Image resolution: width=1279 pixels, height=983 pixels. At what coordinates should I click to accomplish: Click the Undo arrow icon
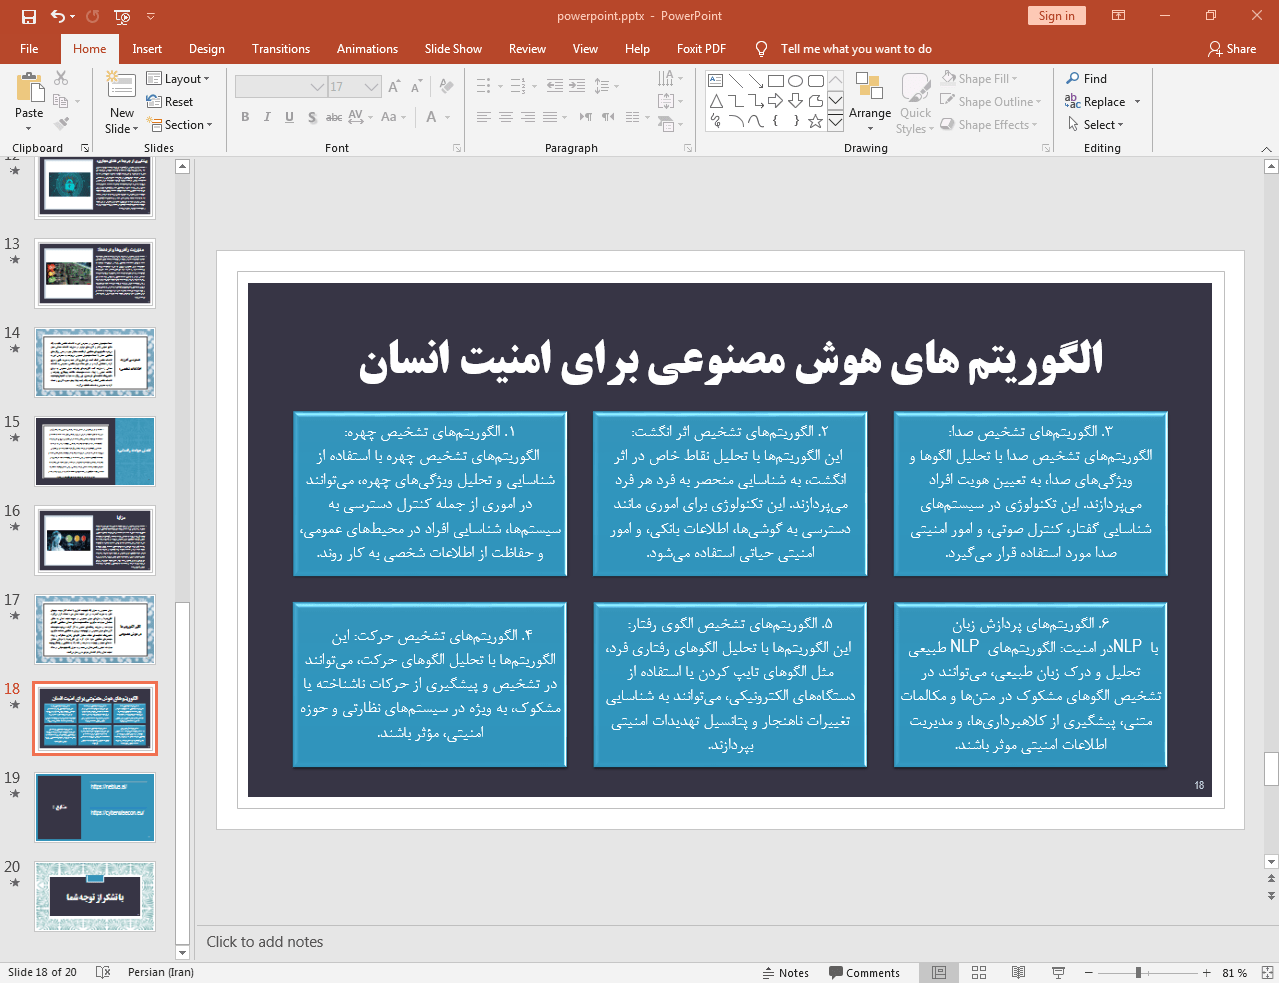pos(57,16)
